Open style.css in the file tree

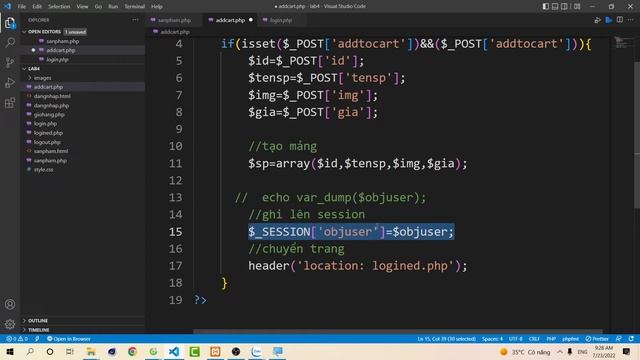44,169
